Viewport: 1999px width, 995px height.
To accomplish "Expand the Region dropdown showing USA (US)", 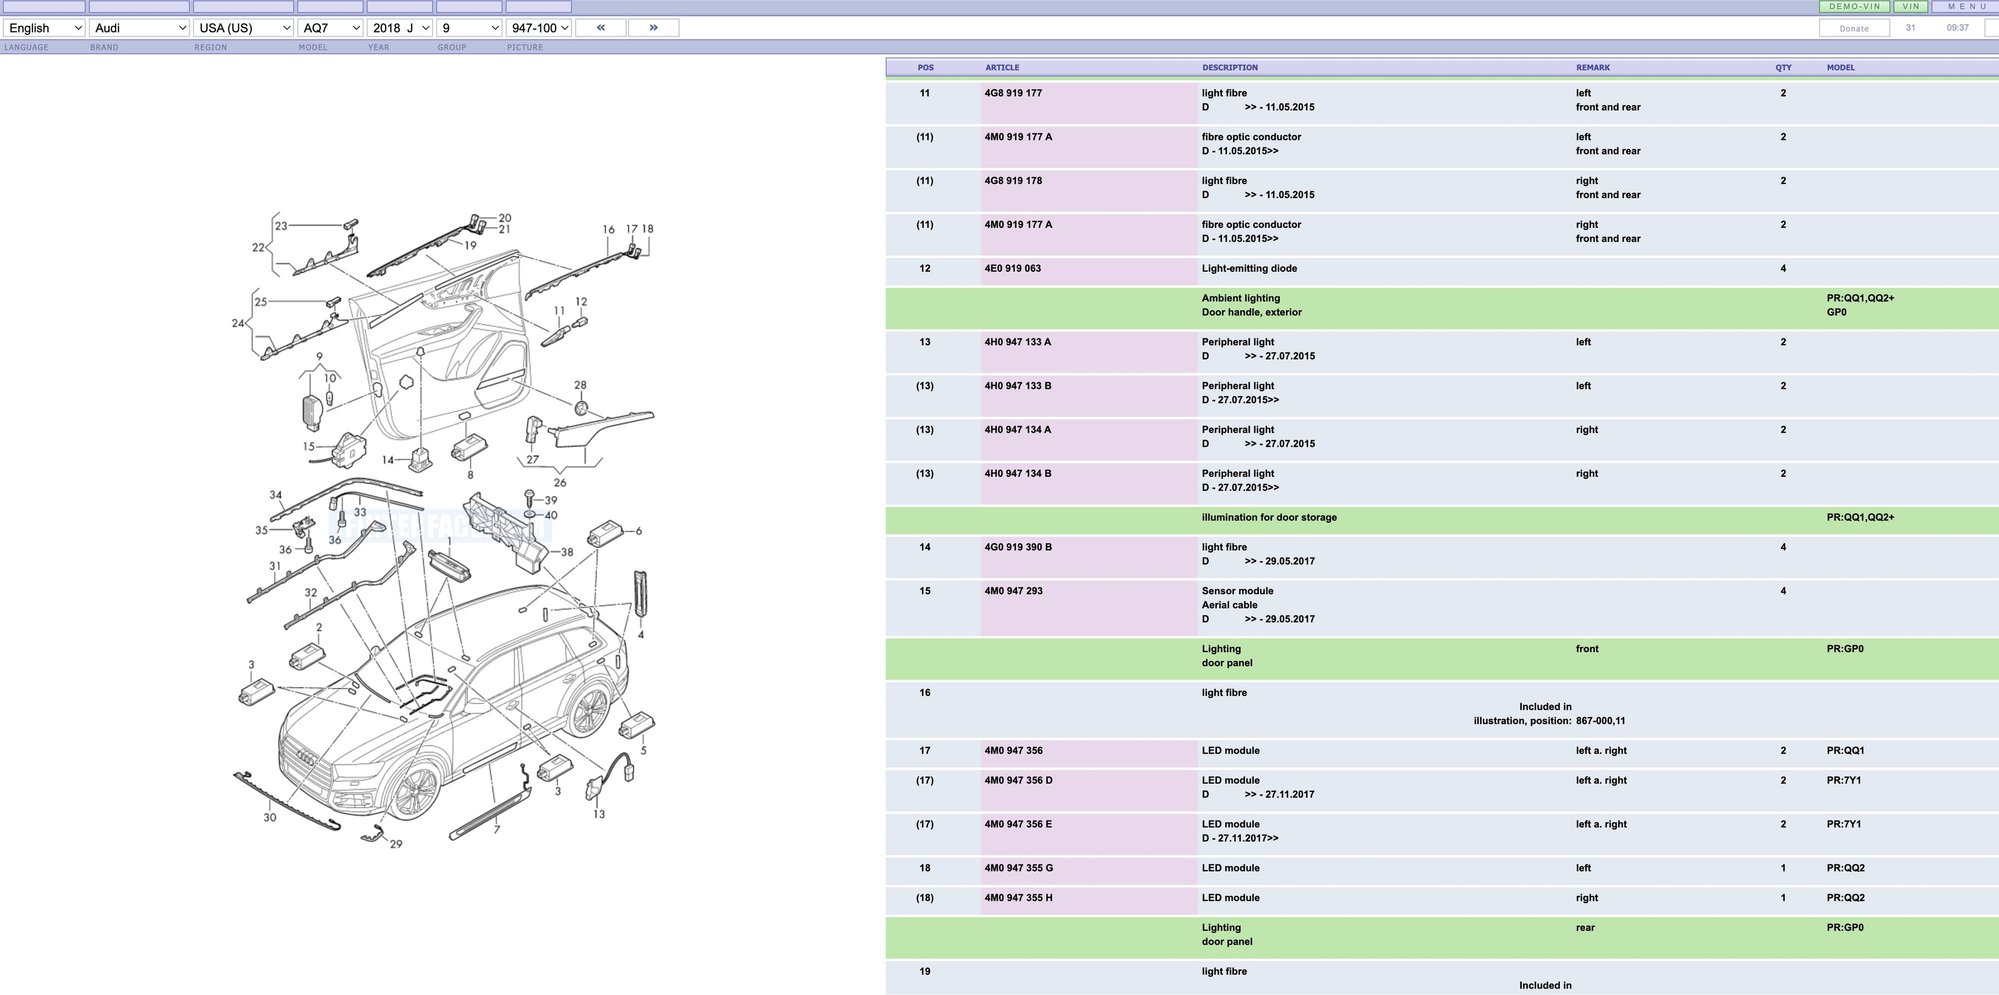I will click(x=244, y=28).
